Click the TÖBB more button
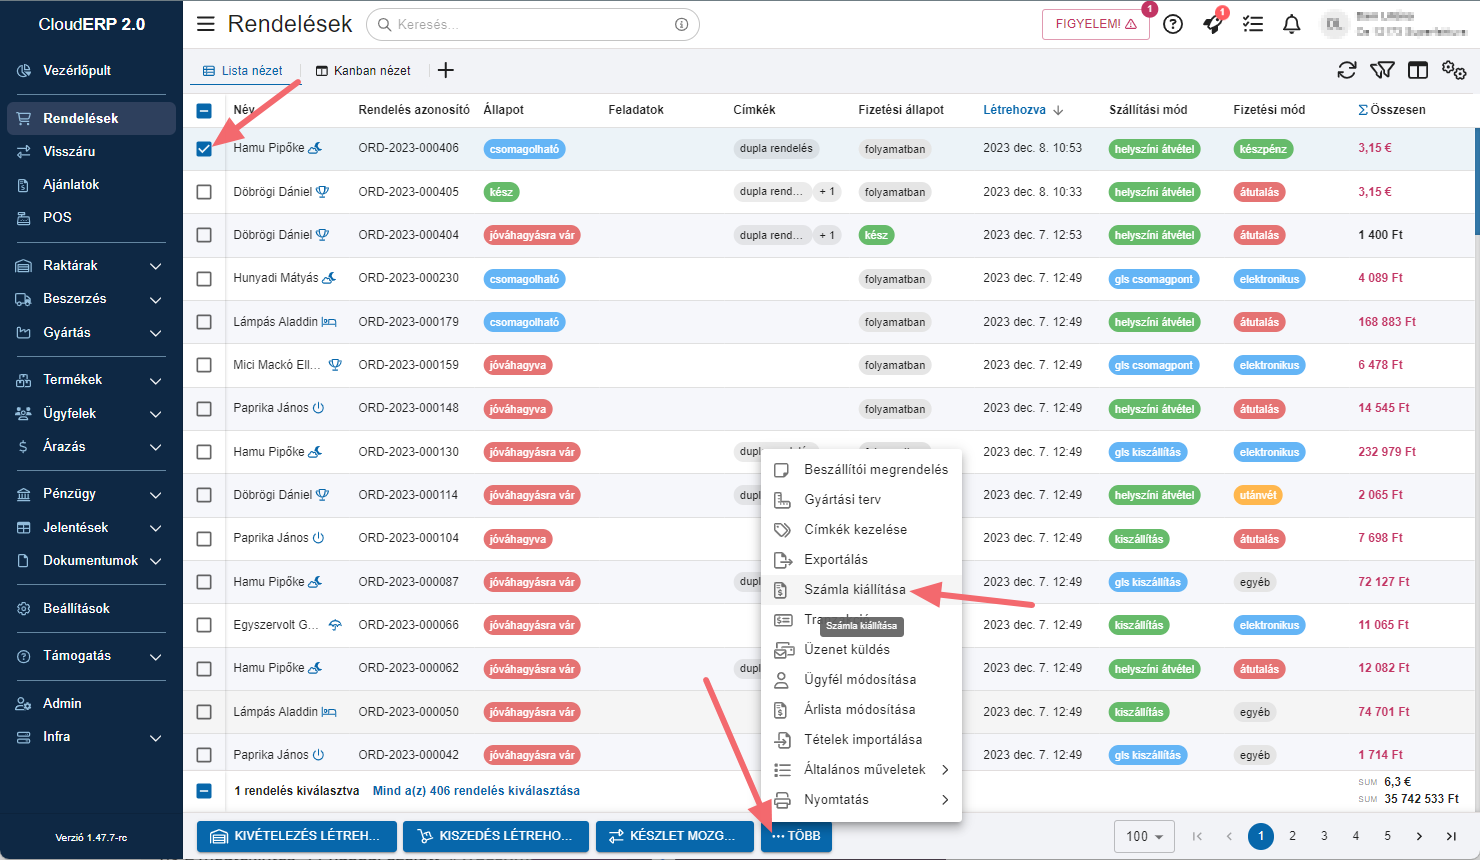Image resolution: width=1480 pixels, height=860 pixels. pos(796,836)
